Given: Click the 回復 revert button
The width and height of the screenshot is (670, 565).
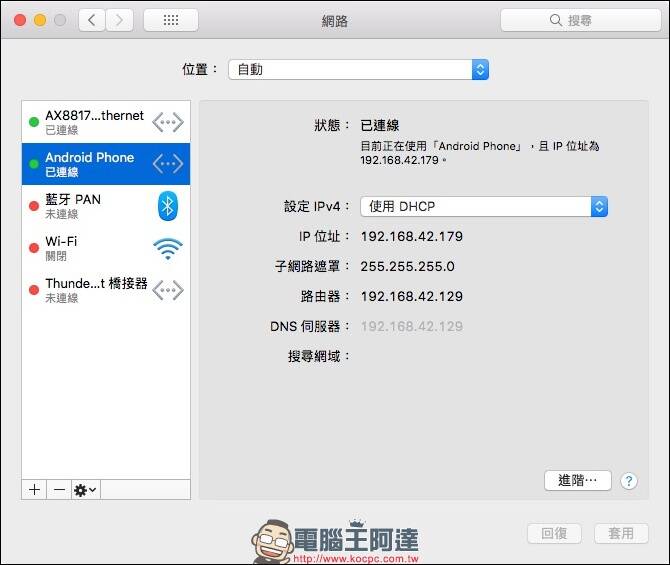Looking at the screenshot, I should (554, 533).
